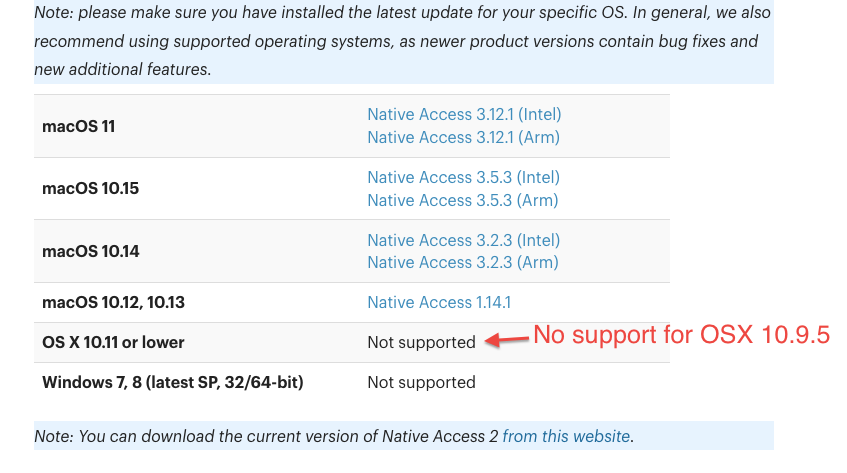Download Native Access 3.5.3 (Intel)
This screenshot has width=847, height=473.
[x=463, y=177]
